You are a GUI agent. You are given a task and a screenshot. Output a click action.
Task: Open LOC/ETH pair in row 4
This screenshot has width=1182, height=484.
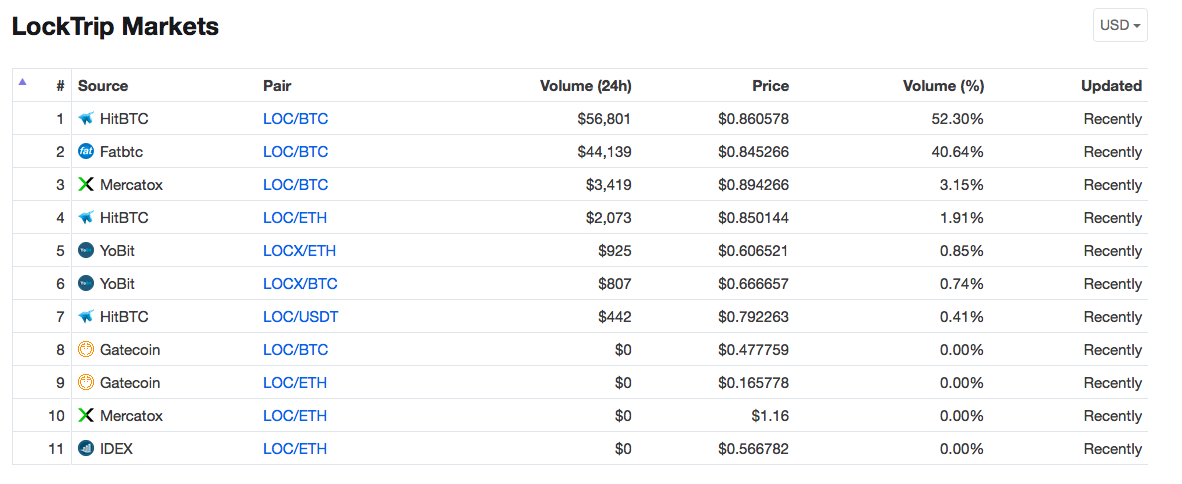point(295,218)
